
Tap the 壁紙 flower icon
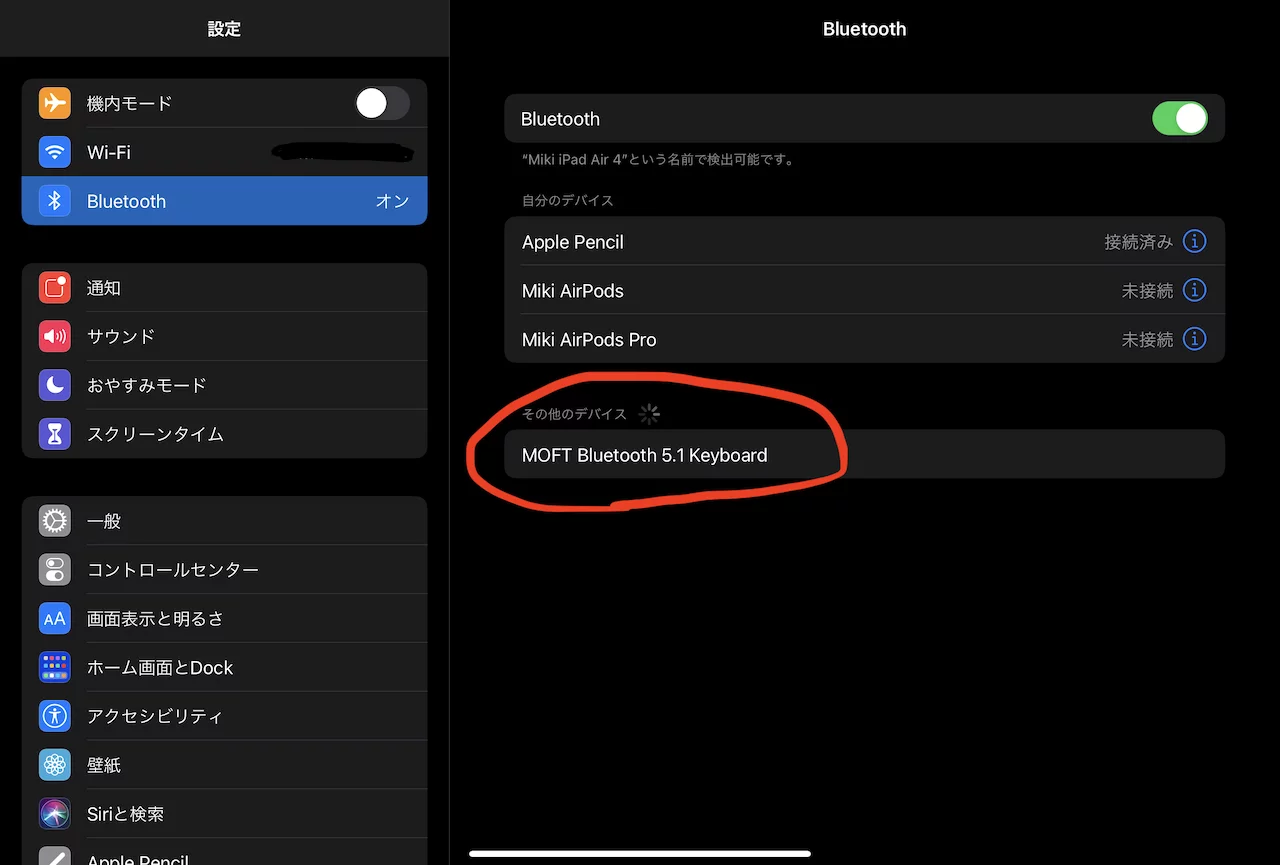tap(55, 765)
